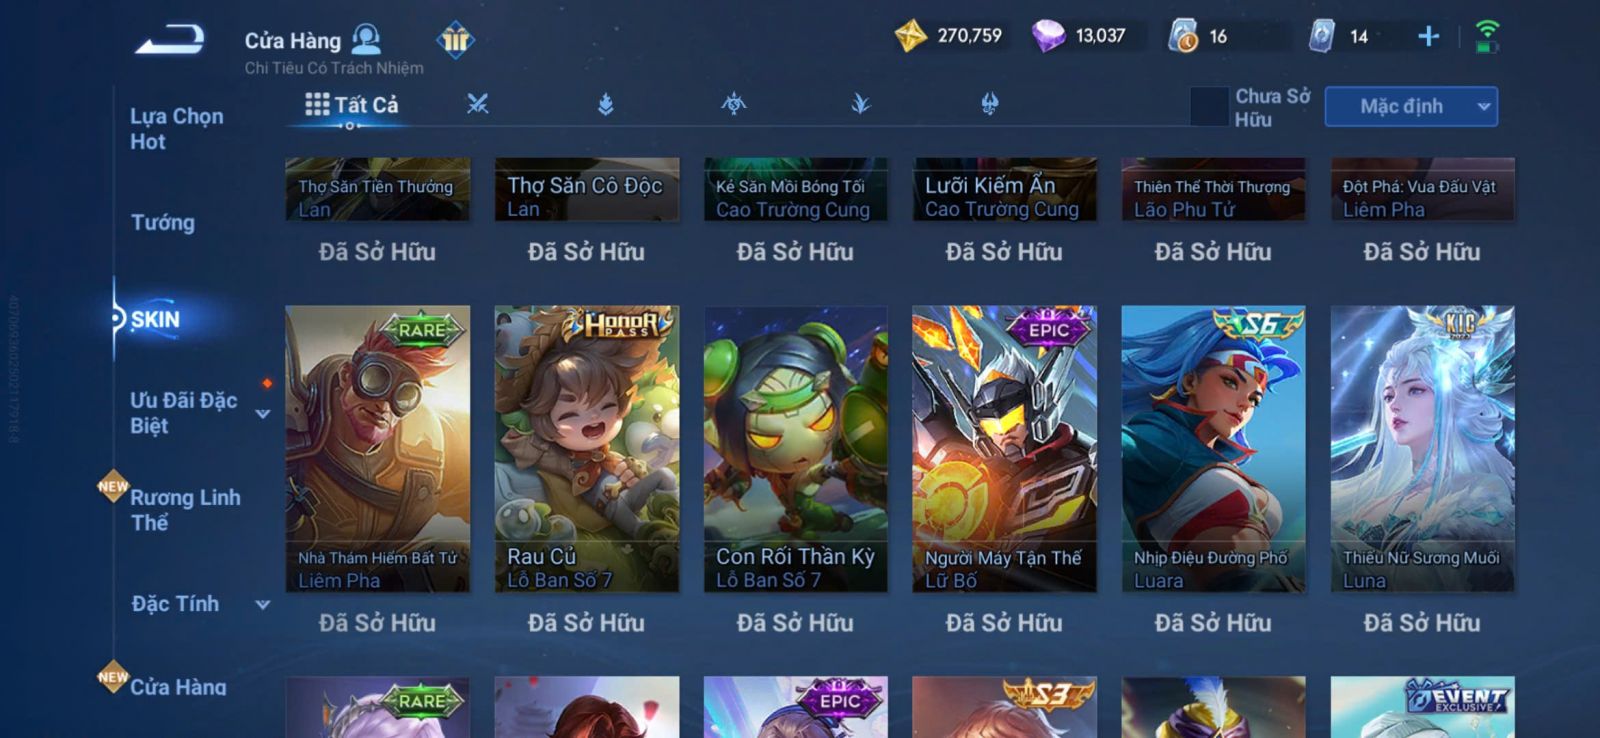Open the customer support headset icon
Viewport: 1600px width, 738px height.
pyautogui.click(x=366, y=39)
